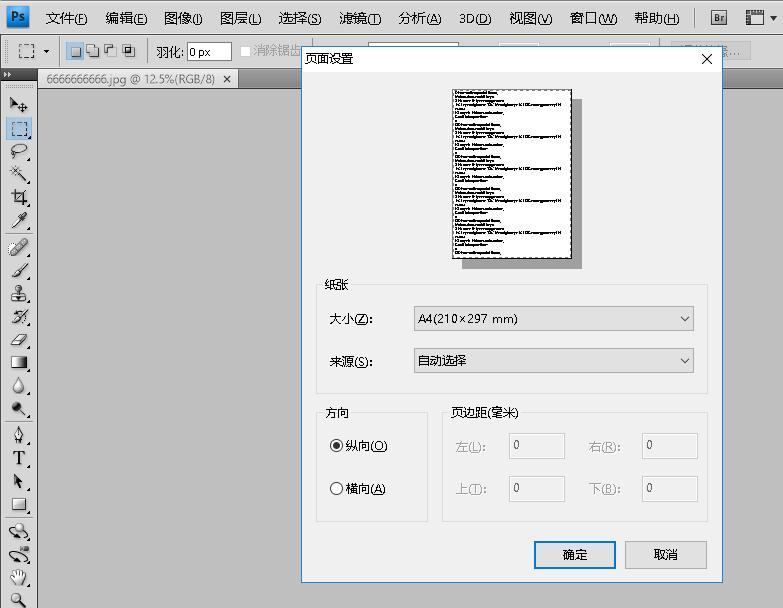Click the bottom margin 下(B) field
The width and height of the screenshot is (783, 608).
pos(670,489)
